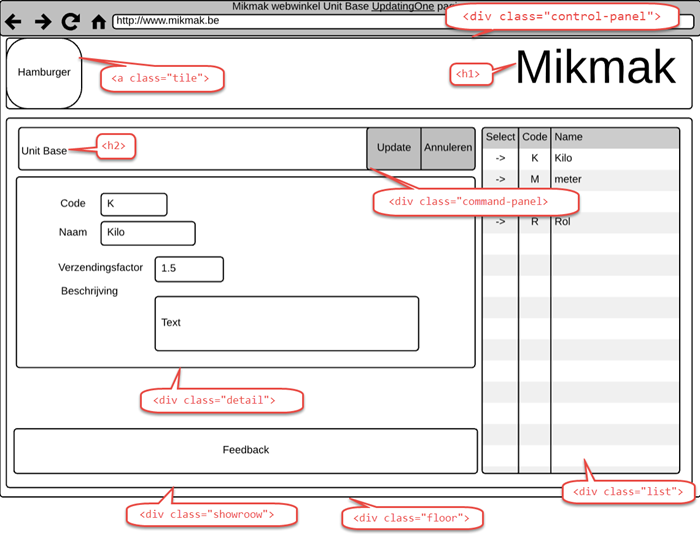Select the Kilo row arrow
Viewport: 700px width, 535px height.
pos(500,158)
